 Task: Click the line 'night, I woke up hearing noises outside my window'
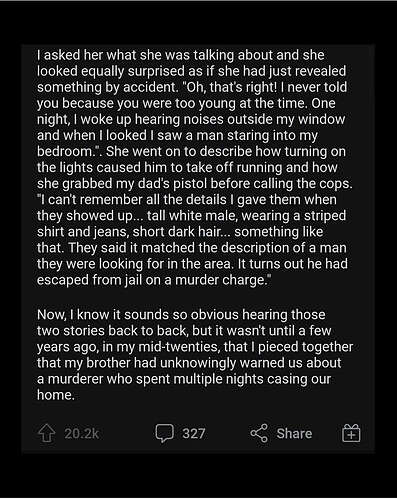click(191, 120)
